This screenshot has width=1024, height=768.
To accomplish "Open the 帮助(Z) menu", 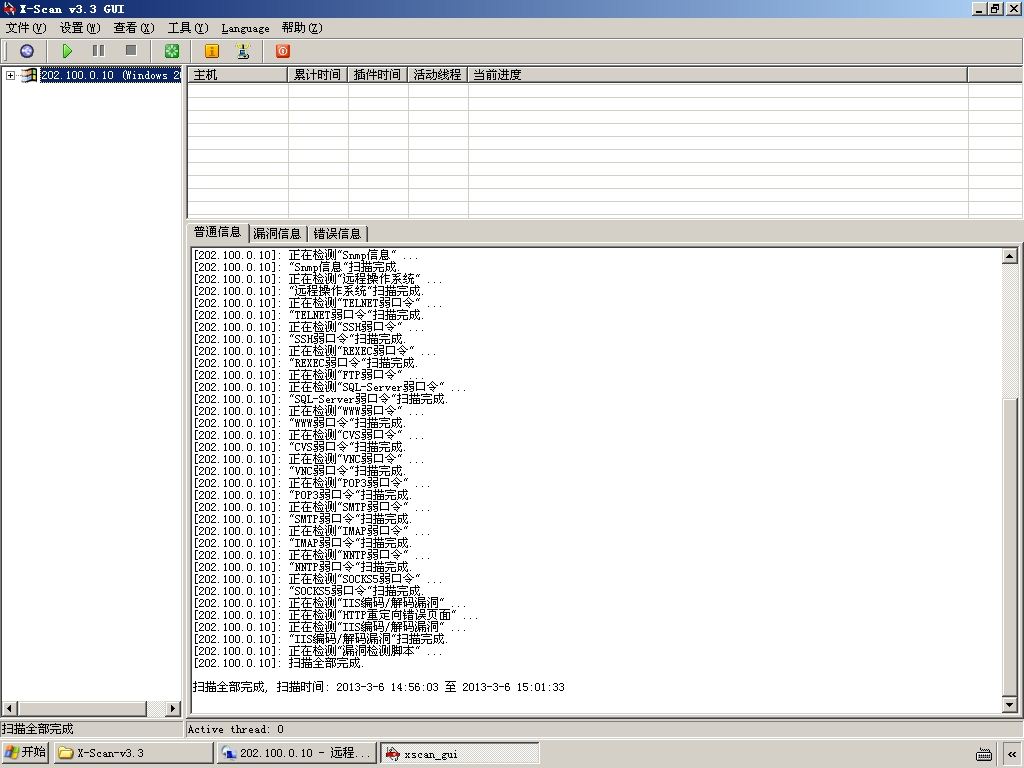I will point(302,27).
